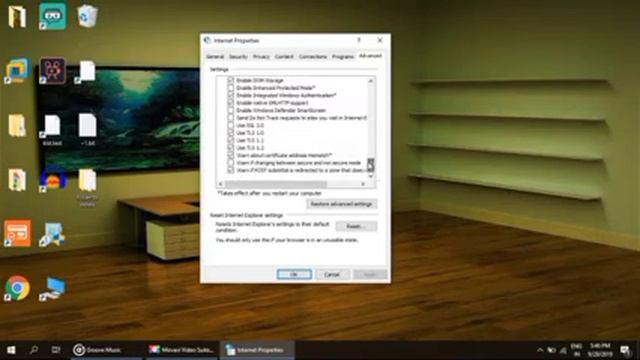
Task: Go to the Programs tab
Action: pyautogui.click(x=343, y=57)
